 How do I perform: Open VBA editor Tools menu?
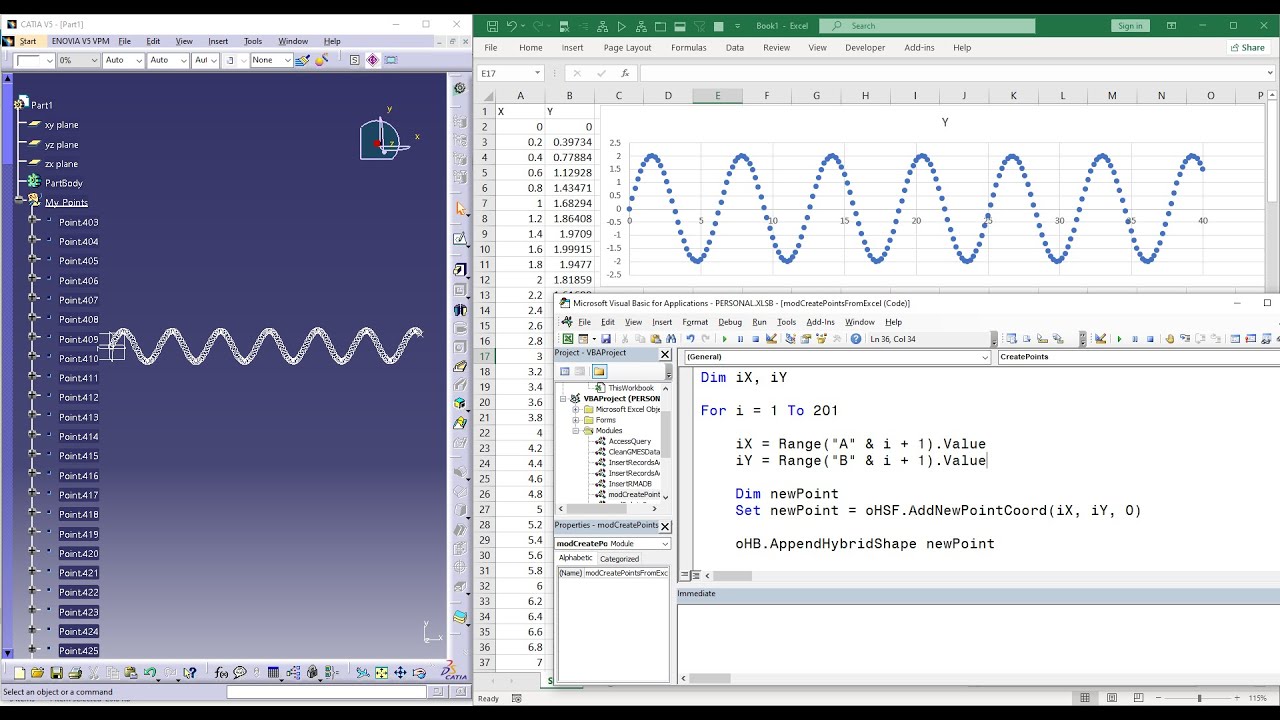click(x=786, y=322)
